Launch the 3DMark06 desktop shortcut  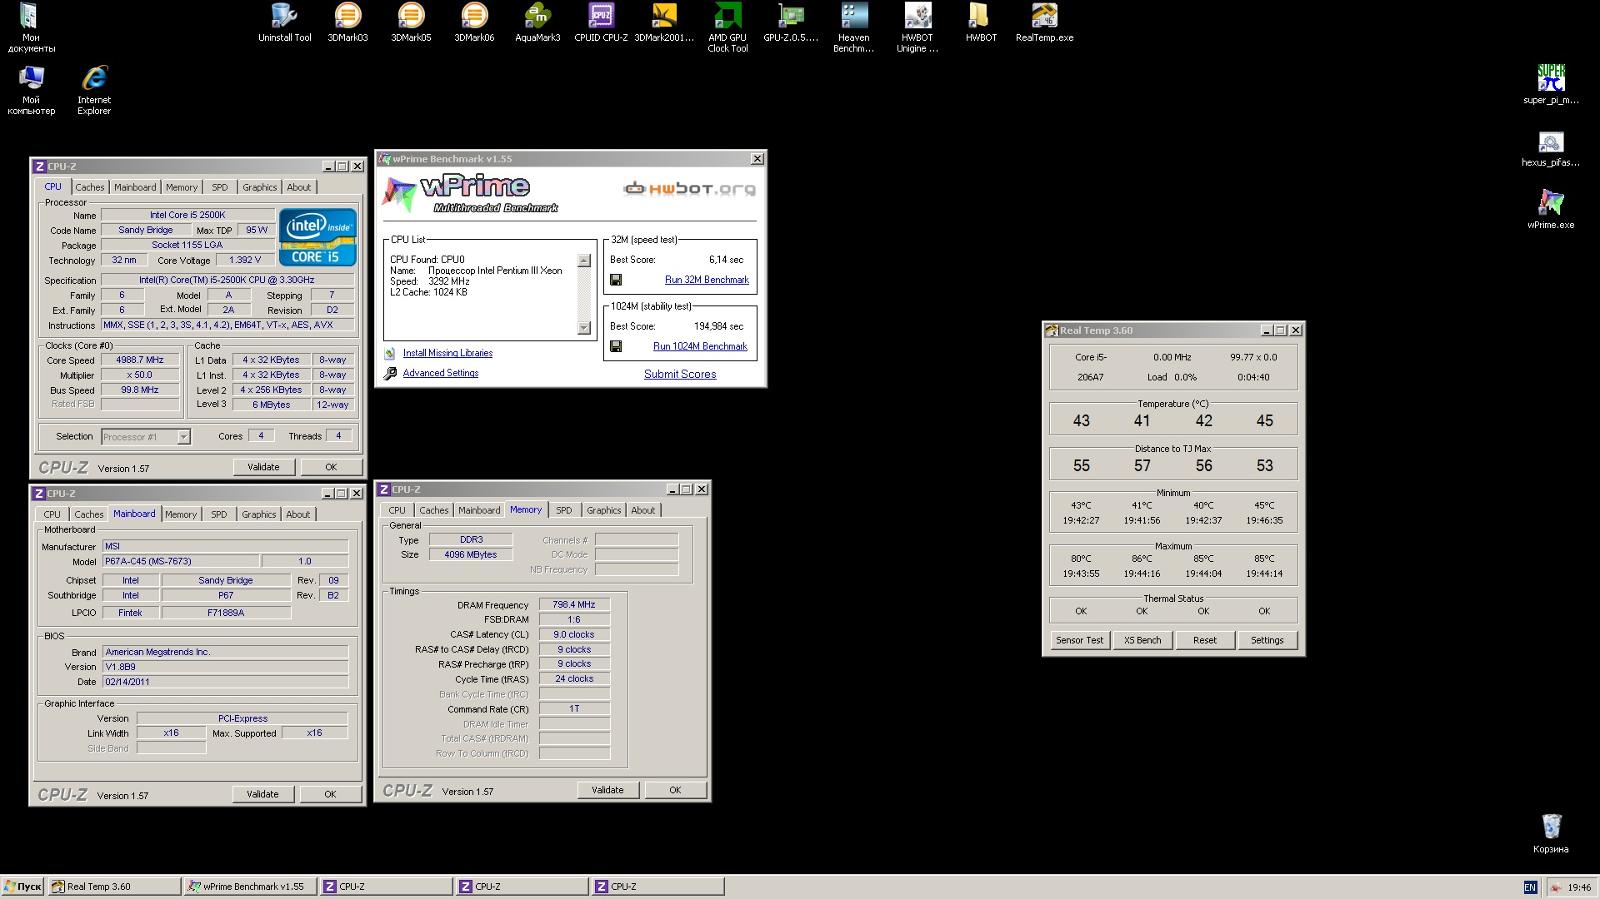coord(474,22)
